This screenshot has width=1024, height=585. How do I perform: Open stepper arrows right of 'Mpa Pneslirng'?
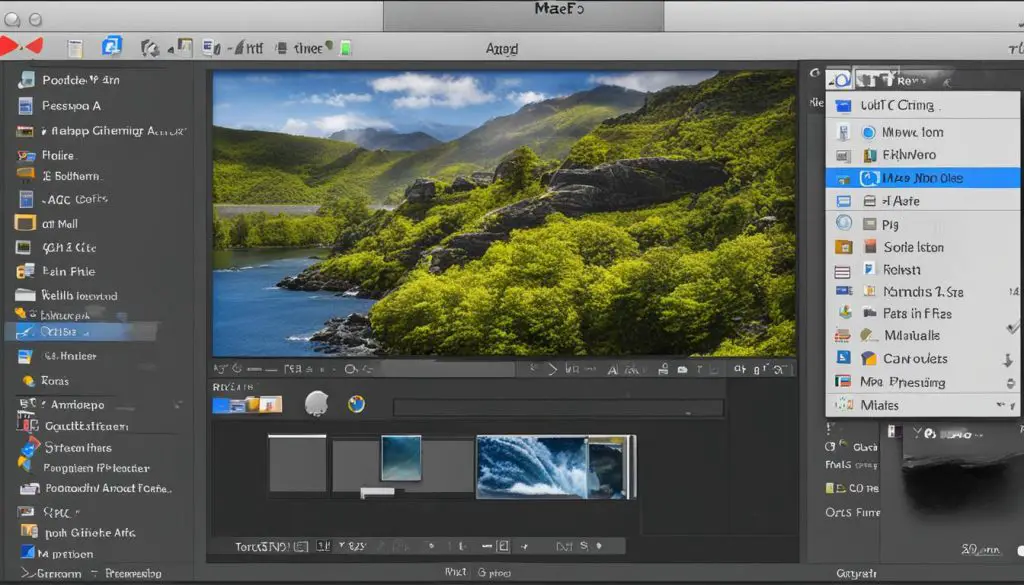click(1010, 383)
